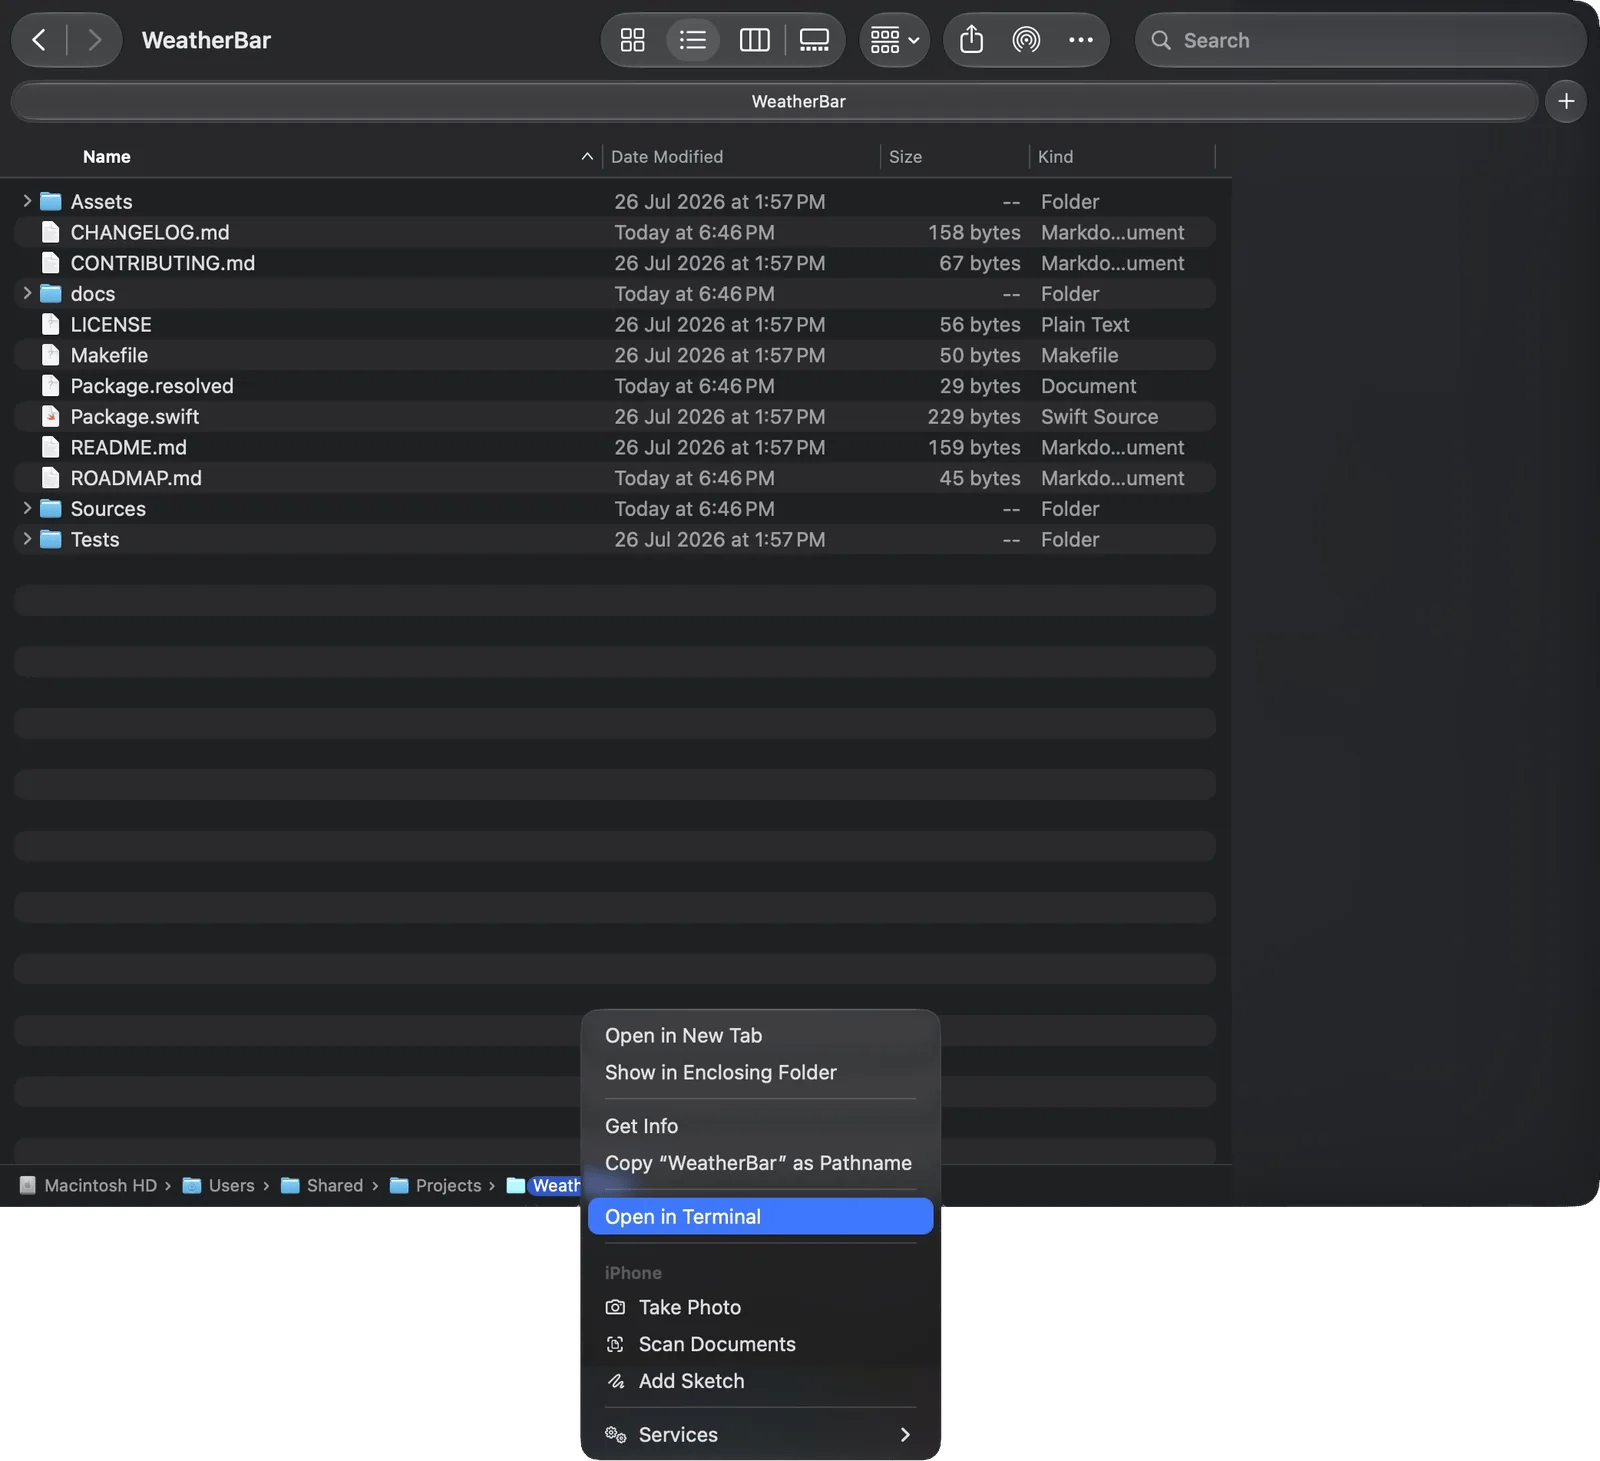1600x1461 pixels.
Task: Switch to list view
Action: pos(692,40)
